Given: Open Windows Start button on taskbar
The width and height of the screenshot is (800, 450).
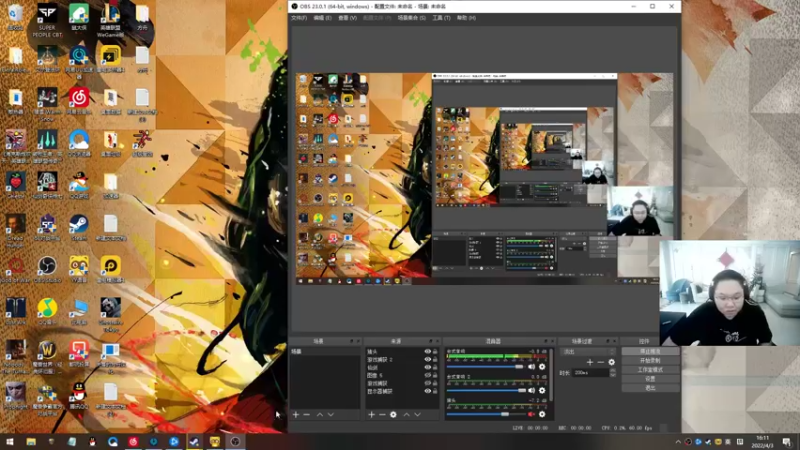Looking at the screenshot, I should pos(10,442).
